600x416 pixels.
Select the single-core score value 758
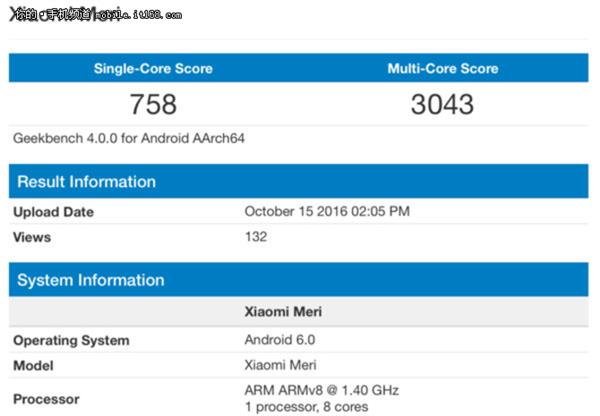coord(153,104)
